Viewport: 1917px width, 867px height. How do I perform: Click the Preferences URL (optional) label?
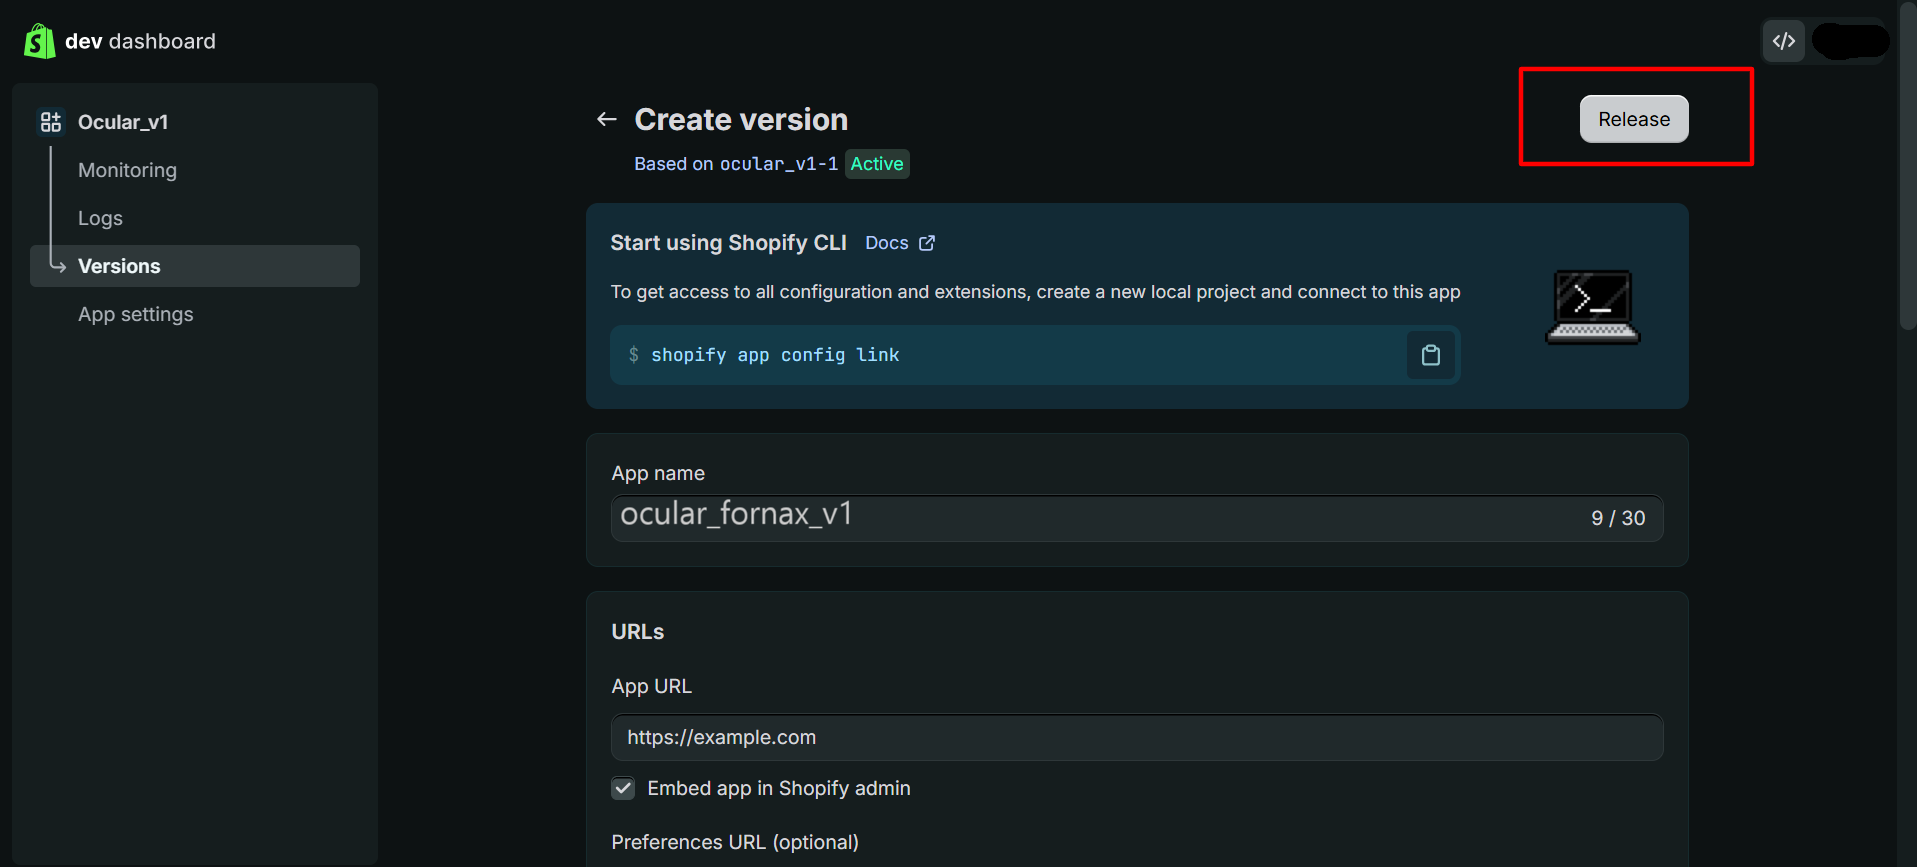[735, 842]
